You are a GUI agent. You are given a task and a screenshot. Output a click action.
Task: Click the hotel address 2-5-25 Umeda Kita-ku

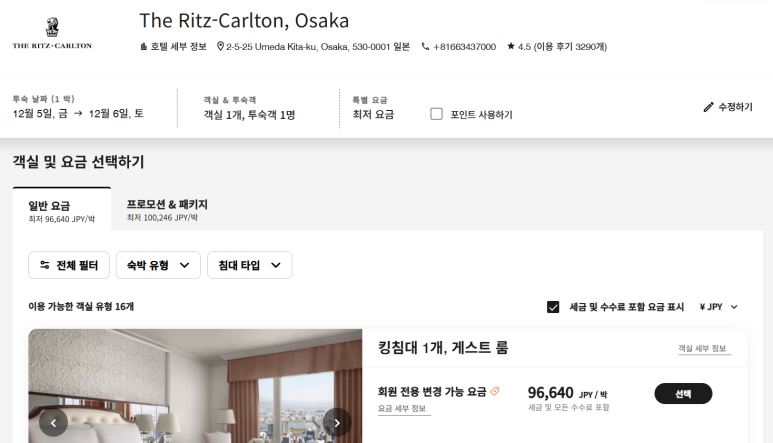coord(318,47)
